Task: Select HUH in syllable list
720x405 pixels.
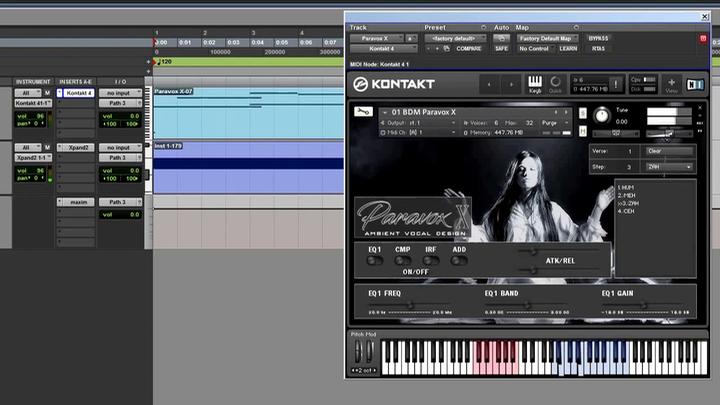Action: [625, 188]
